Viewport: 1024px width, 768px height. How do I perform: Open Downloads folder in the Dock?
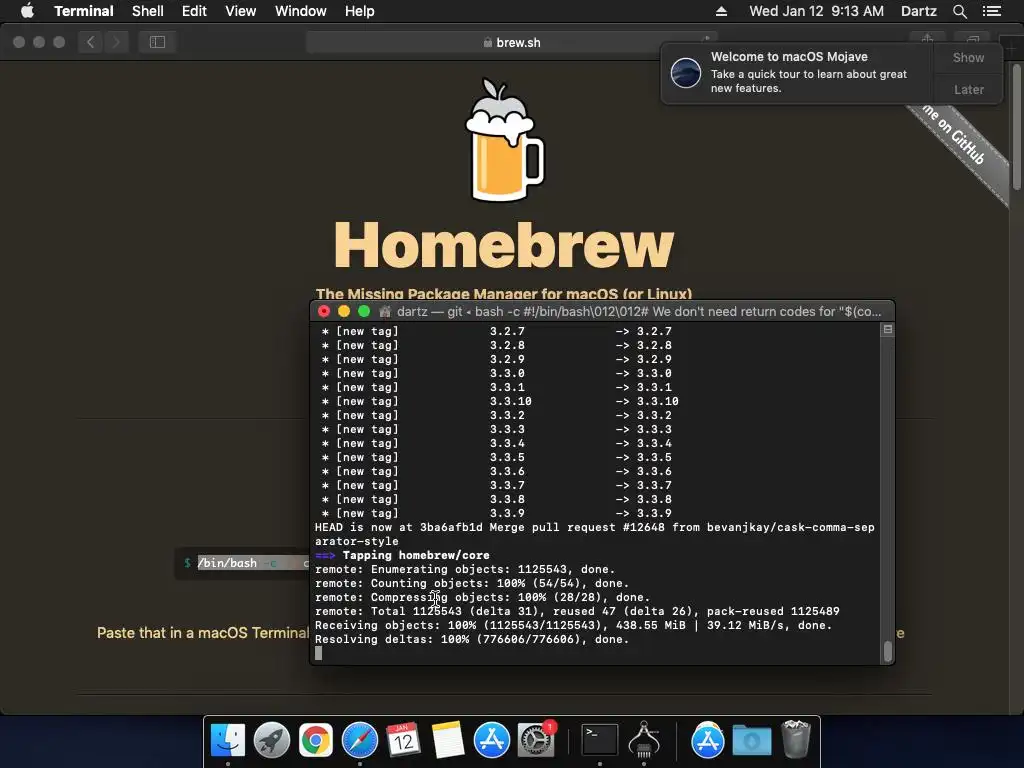coord(752,741)
